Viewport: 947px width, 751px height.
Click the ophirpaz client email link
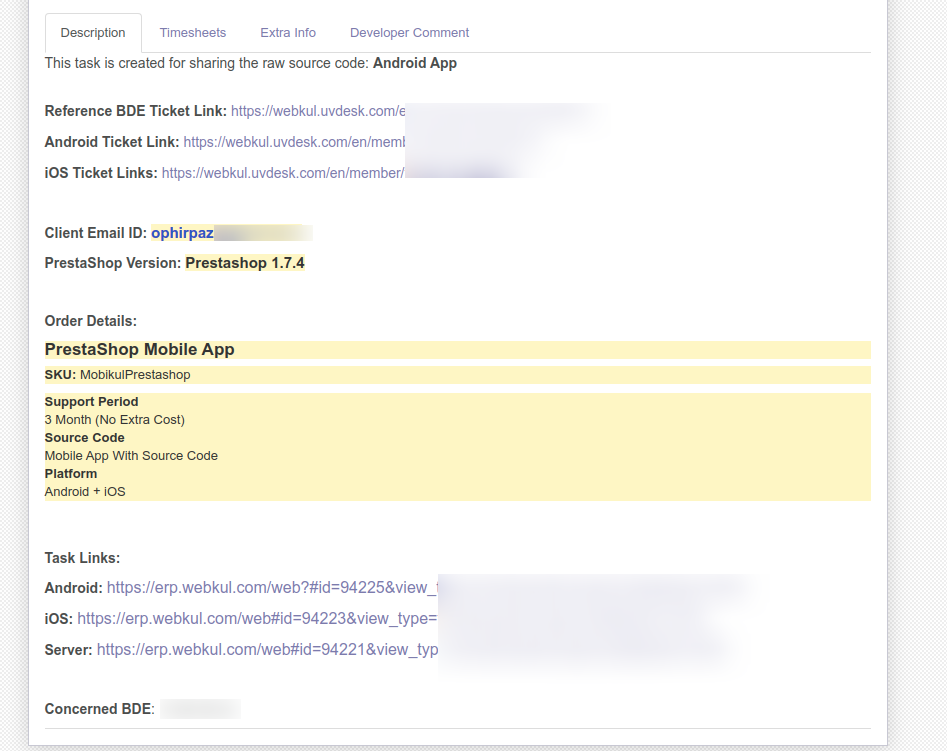182,233
